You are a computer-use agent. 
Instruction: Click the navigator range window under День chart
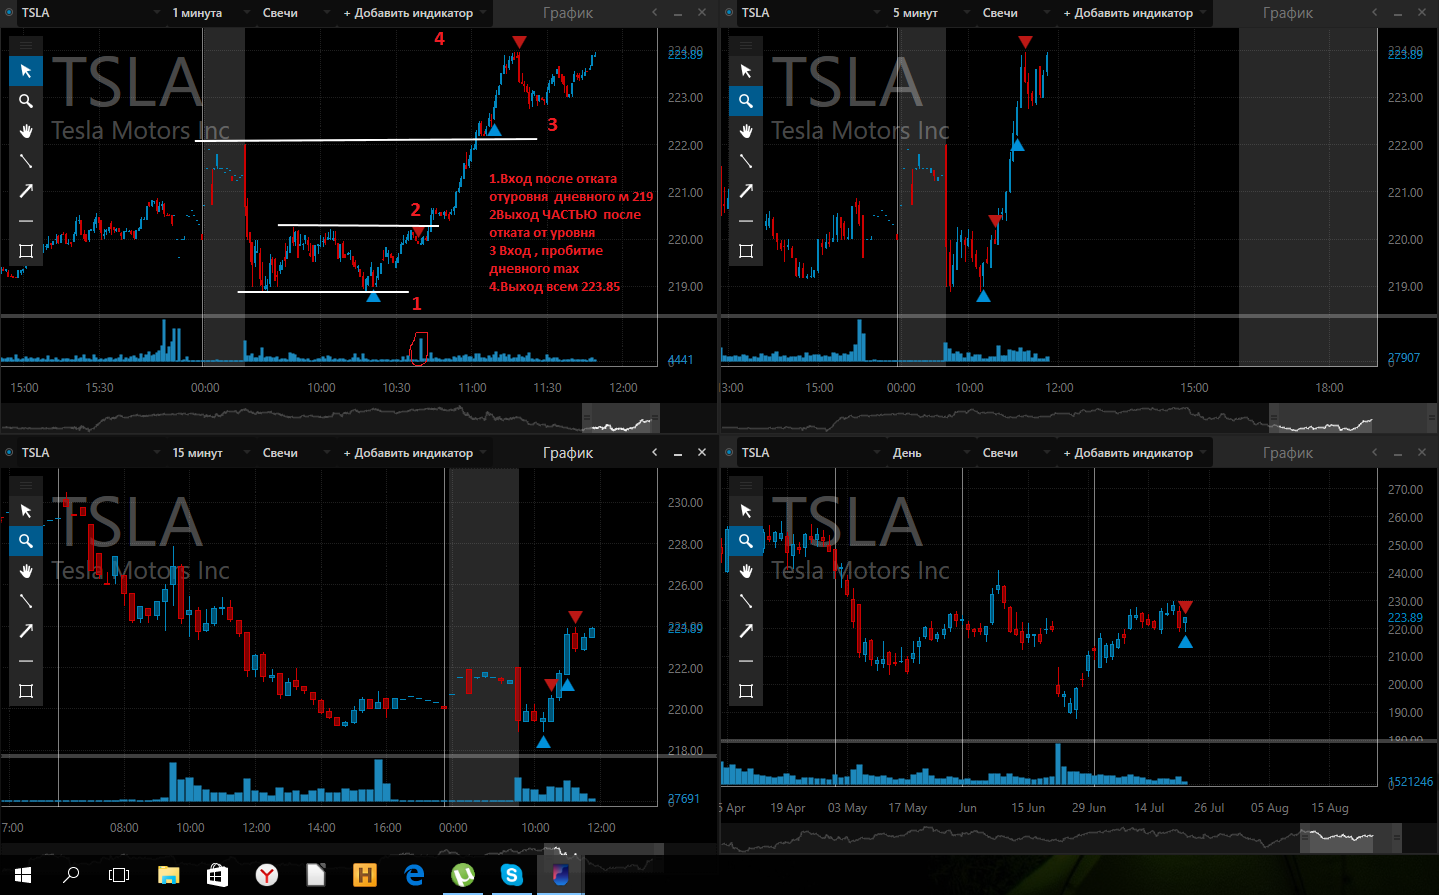[1351, 838]
